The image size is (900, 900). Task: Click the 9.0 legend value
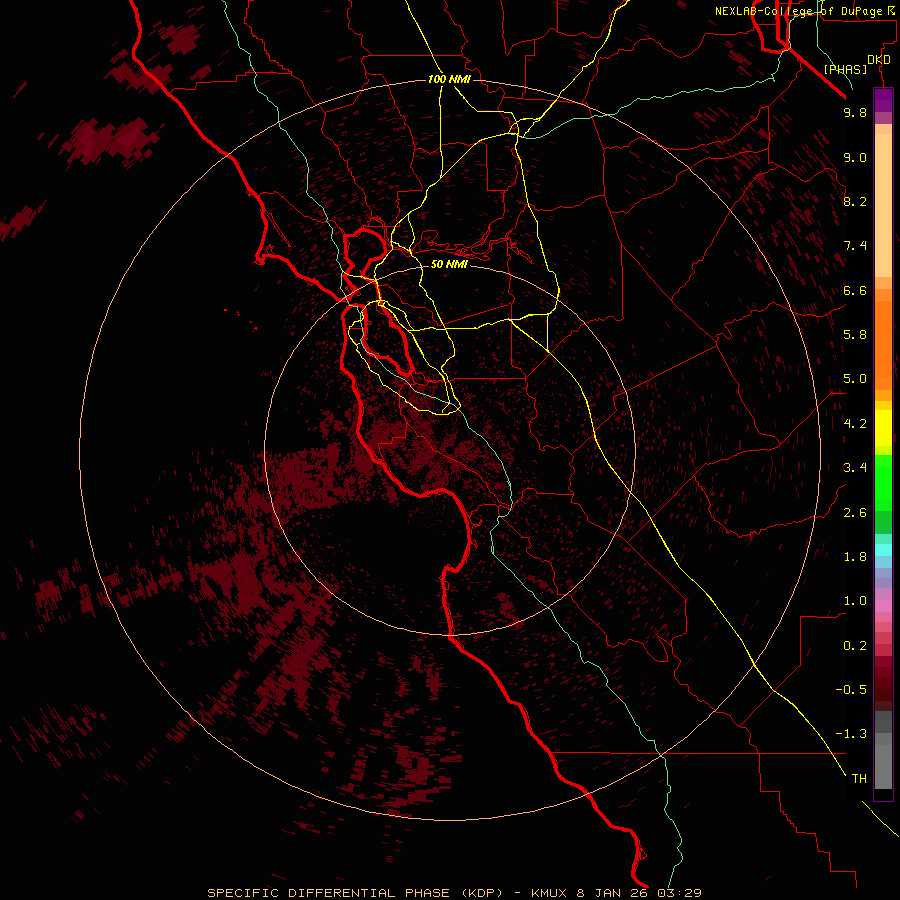[855, 157]
